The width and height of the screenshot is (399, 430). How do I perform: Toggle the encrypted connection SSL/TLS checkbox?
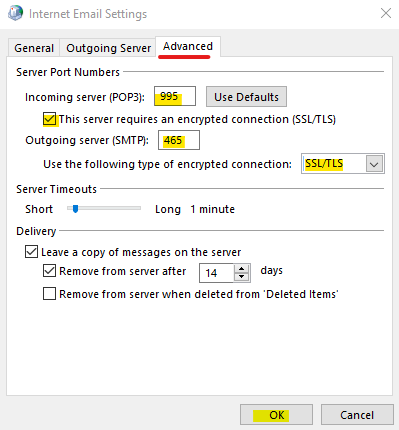(49, 119)
